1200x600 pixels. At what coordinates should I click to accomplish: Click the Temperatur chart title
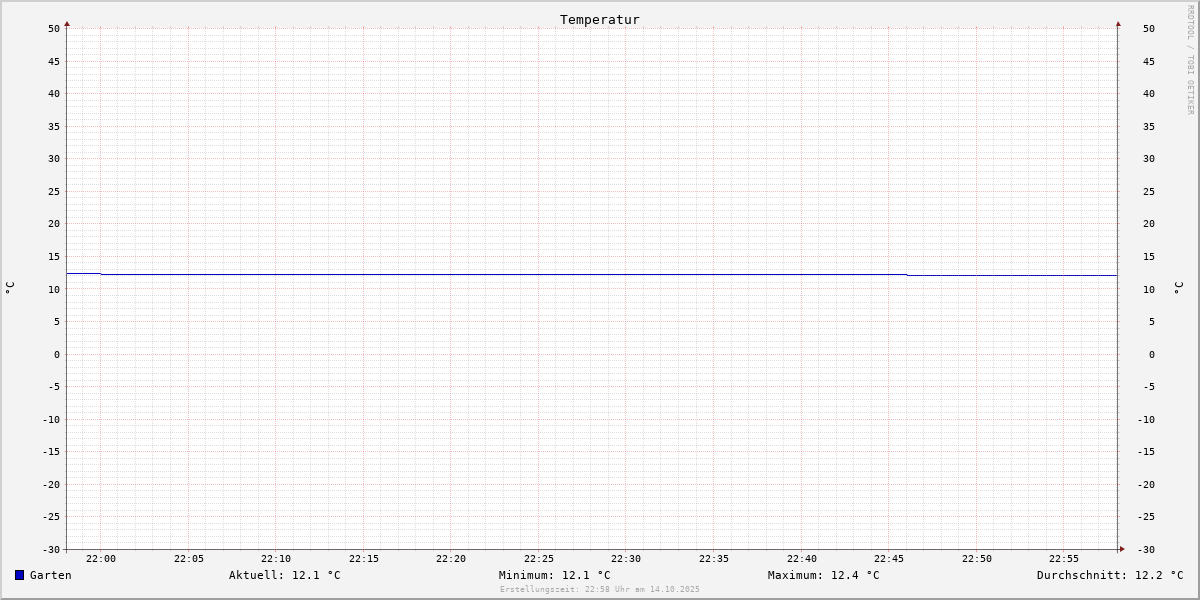[x=600, y=19]
